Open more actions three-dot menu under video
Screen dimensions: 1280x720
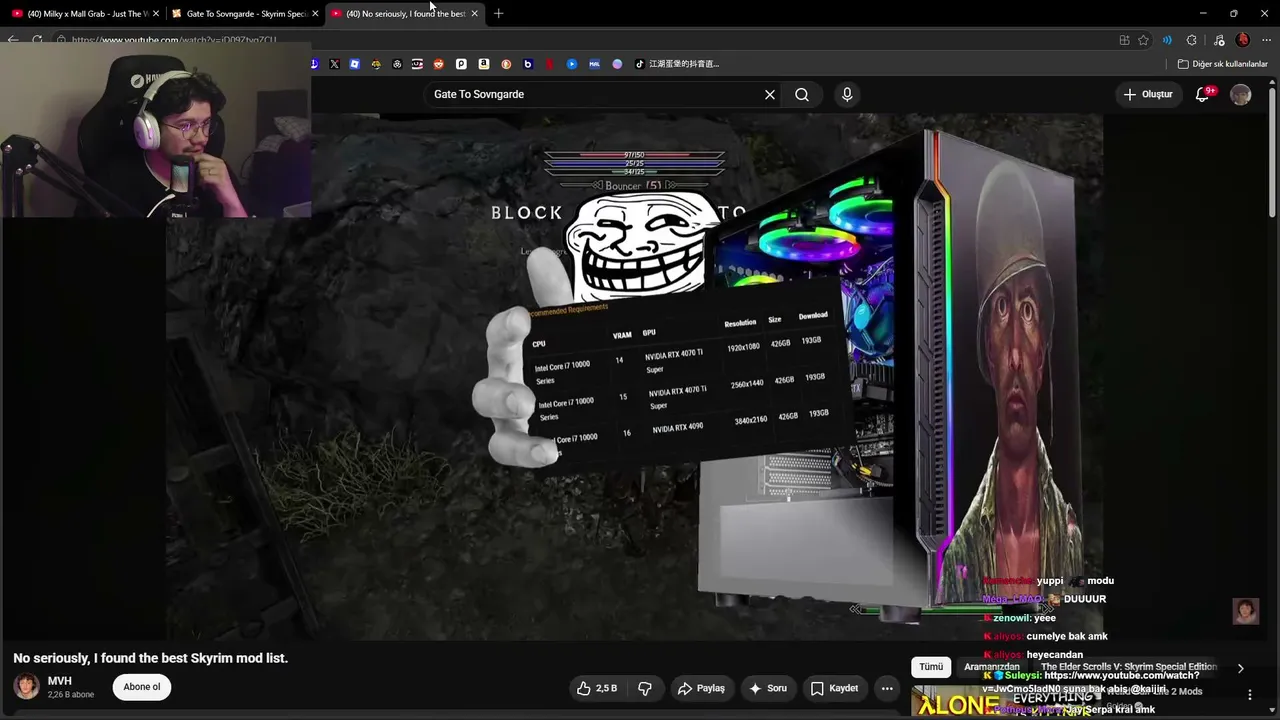pyautogui.click(x=887, y=688)
